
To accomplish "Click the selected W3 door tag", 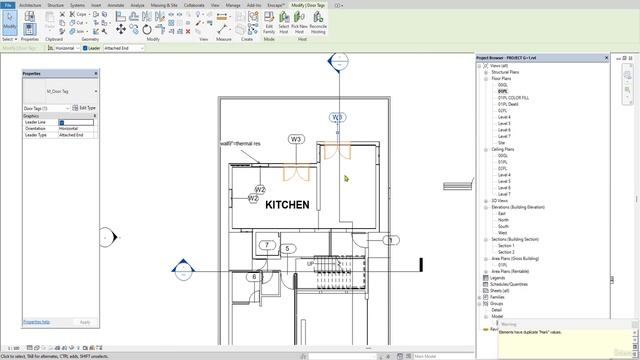I will pyautogui.click(x=338, y=118).
